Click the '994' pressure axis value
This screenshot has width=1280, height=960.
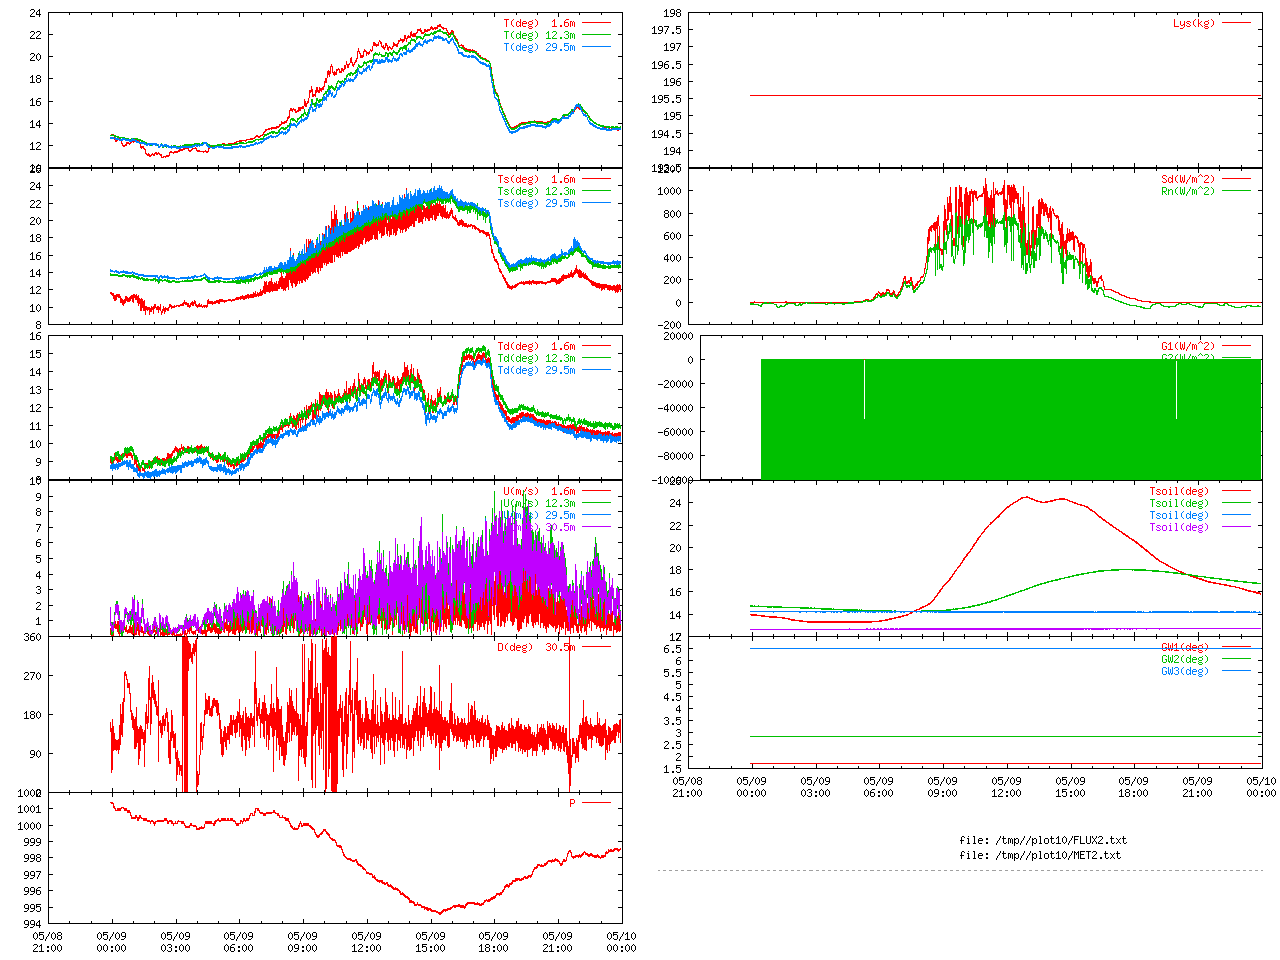(x=32, y=924)
